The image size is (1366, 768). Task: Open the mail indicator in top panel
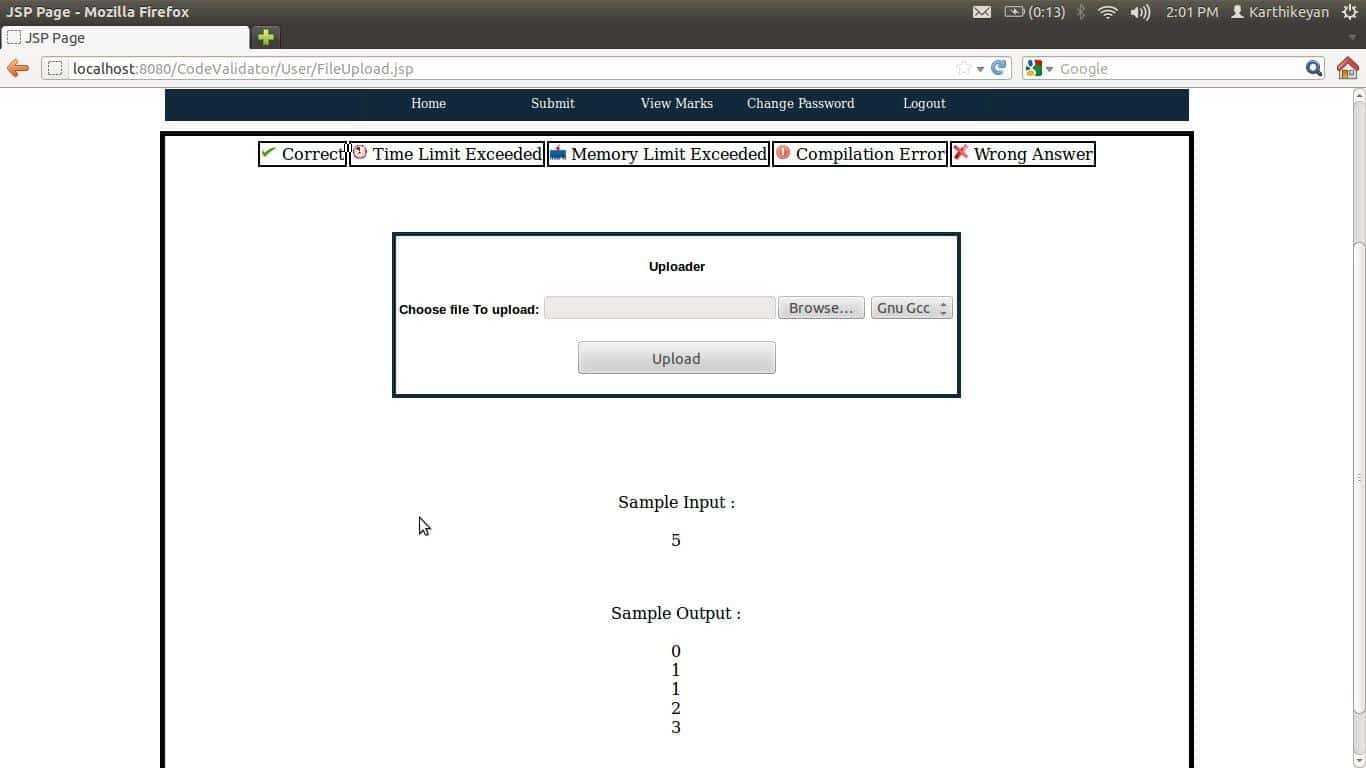(x=982, y=12)
